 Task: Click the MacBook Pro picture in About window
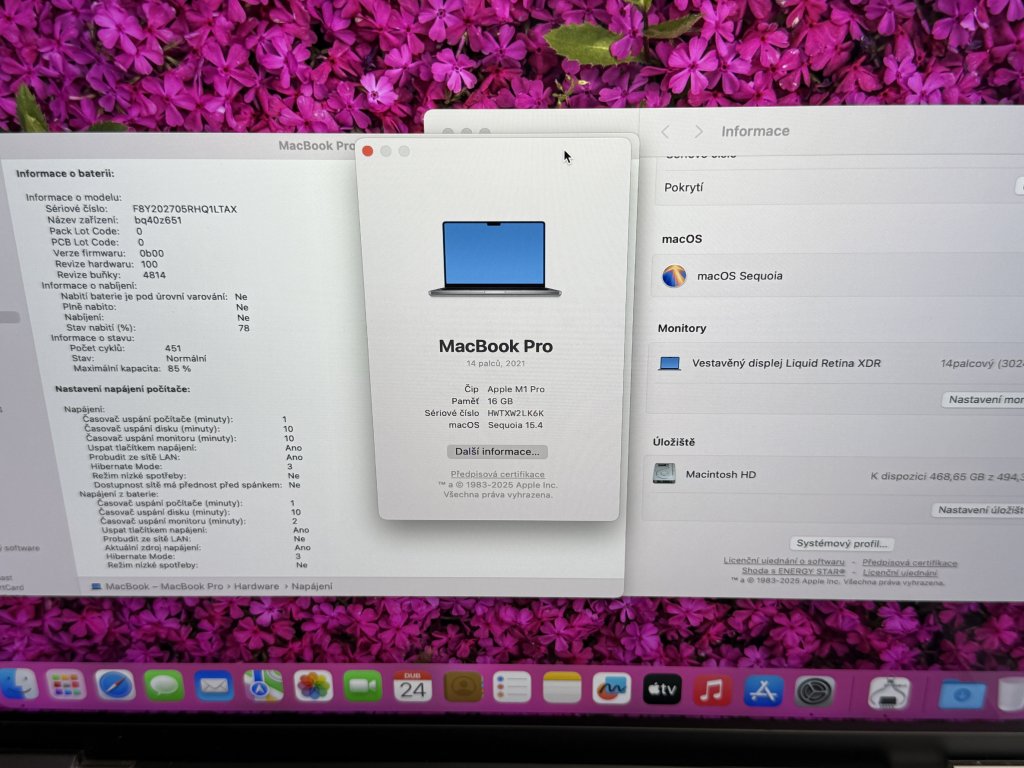tap(494, 259)
